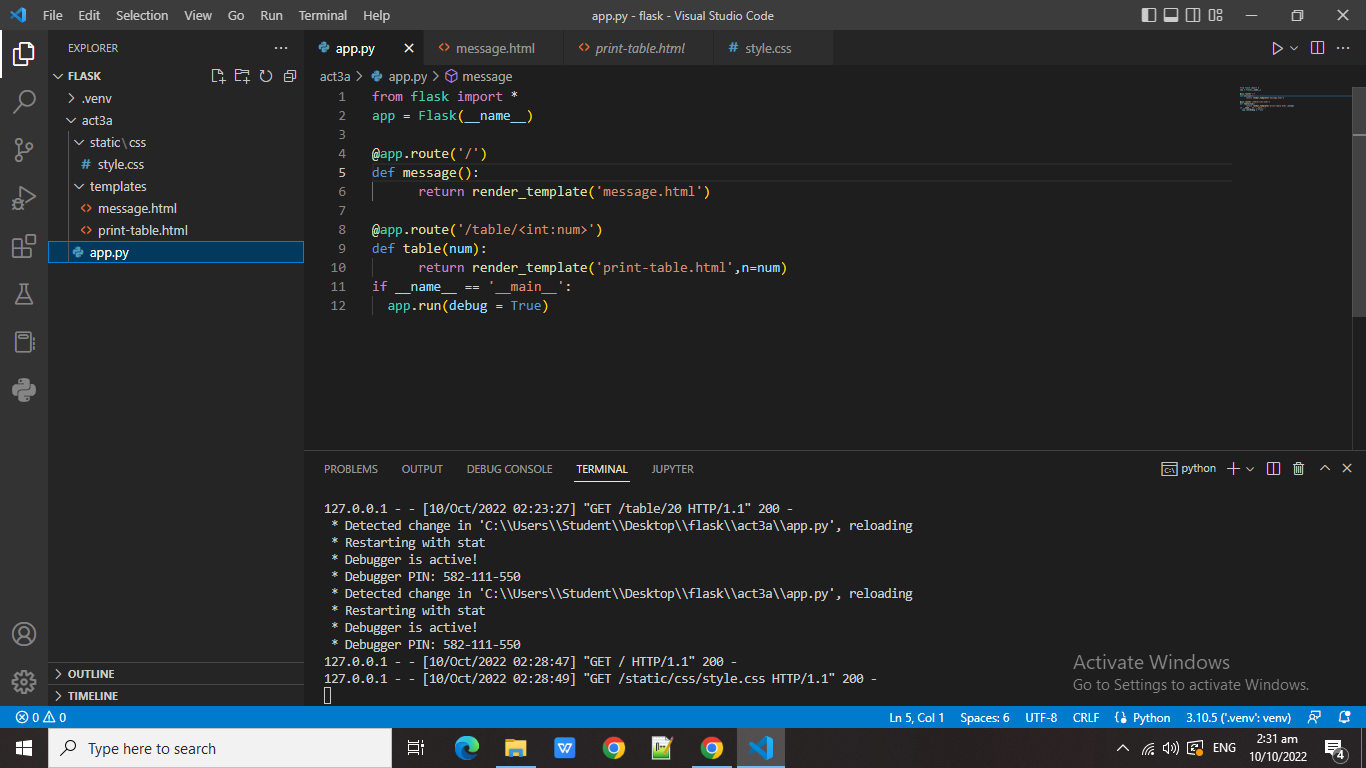This screenshot has height=768, width=1366.
Task: Click the Run Python File icon
Action: coord(1277,47)
